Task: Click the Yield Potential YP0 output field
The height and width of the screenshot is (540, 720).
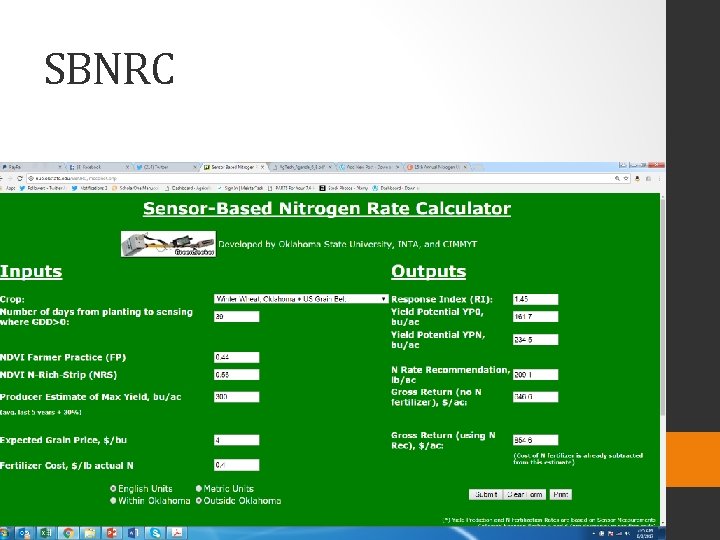Action: pyautogui.click(x=535, y=316)
